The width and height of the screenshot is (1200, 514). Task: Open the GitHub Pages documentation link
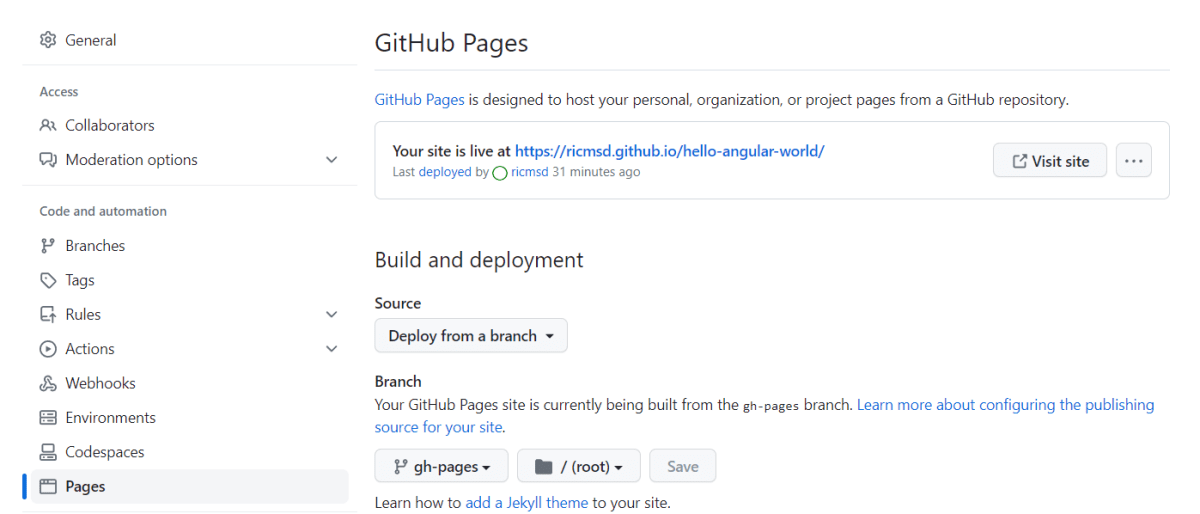pyautogui.click(x=420, y=100)
